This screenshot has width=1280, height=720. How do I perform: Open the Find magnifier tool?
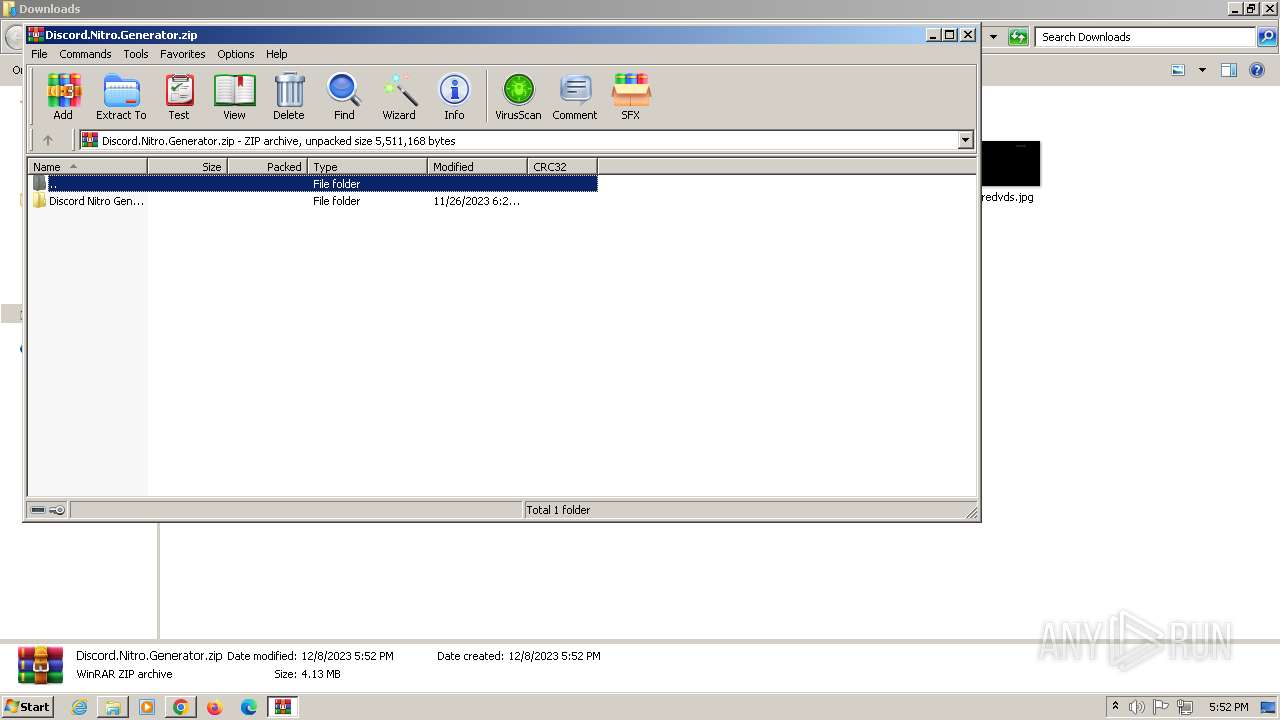tap(344, 97)
